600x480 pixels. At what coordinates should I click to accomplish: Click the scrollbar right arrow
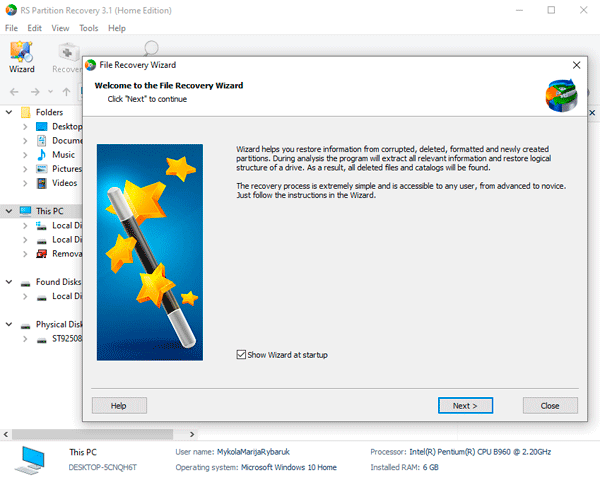(192, 434)
